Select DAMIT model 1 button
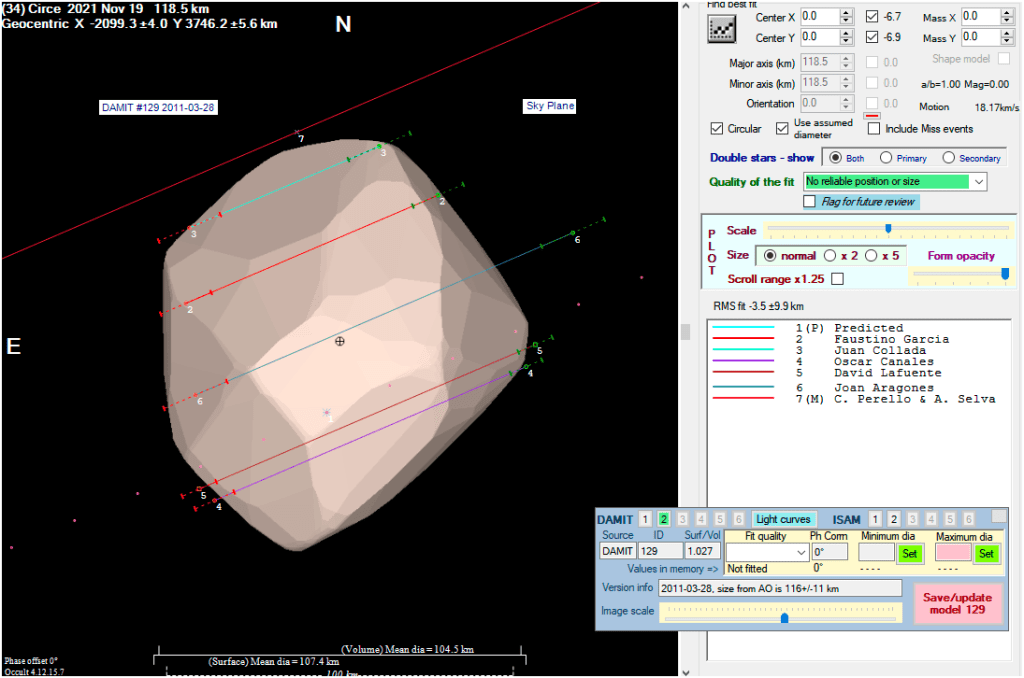1024x678 pixels. [x=645, y=519]
